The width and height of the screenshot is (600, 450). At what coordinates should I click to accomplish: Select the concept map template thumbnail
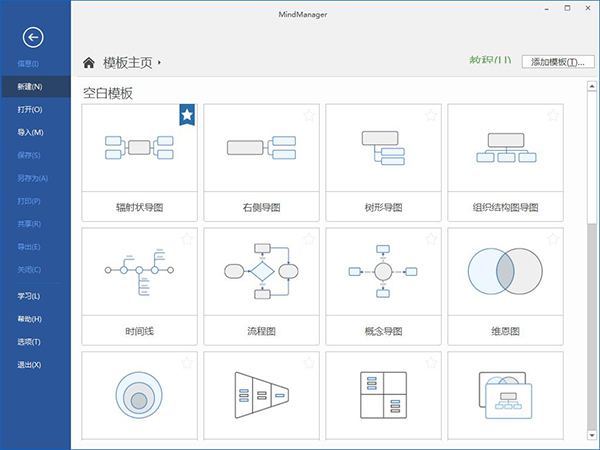pos(383,271)
